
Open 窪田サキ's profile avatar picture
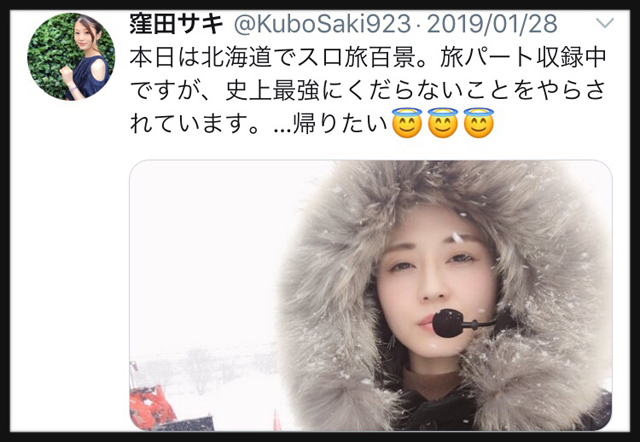(71, 56)
